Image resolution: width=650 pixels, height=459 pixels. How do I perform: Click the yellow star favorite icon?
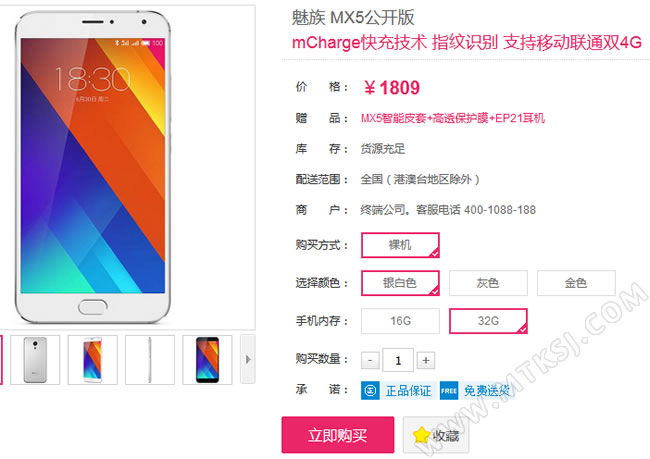[x=421, y=435]
